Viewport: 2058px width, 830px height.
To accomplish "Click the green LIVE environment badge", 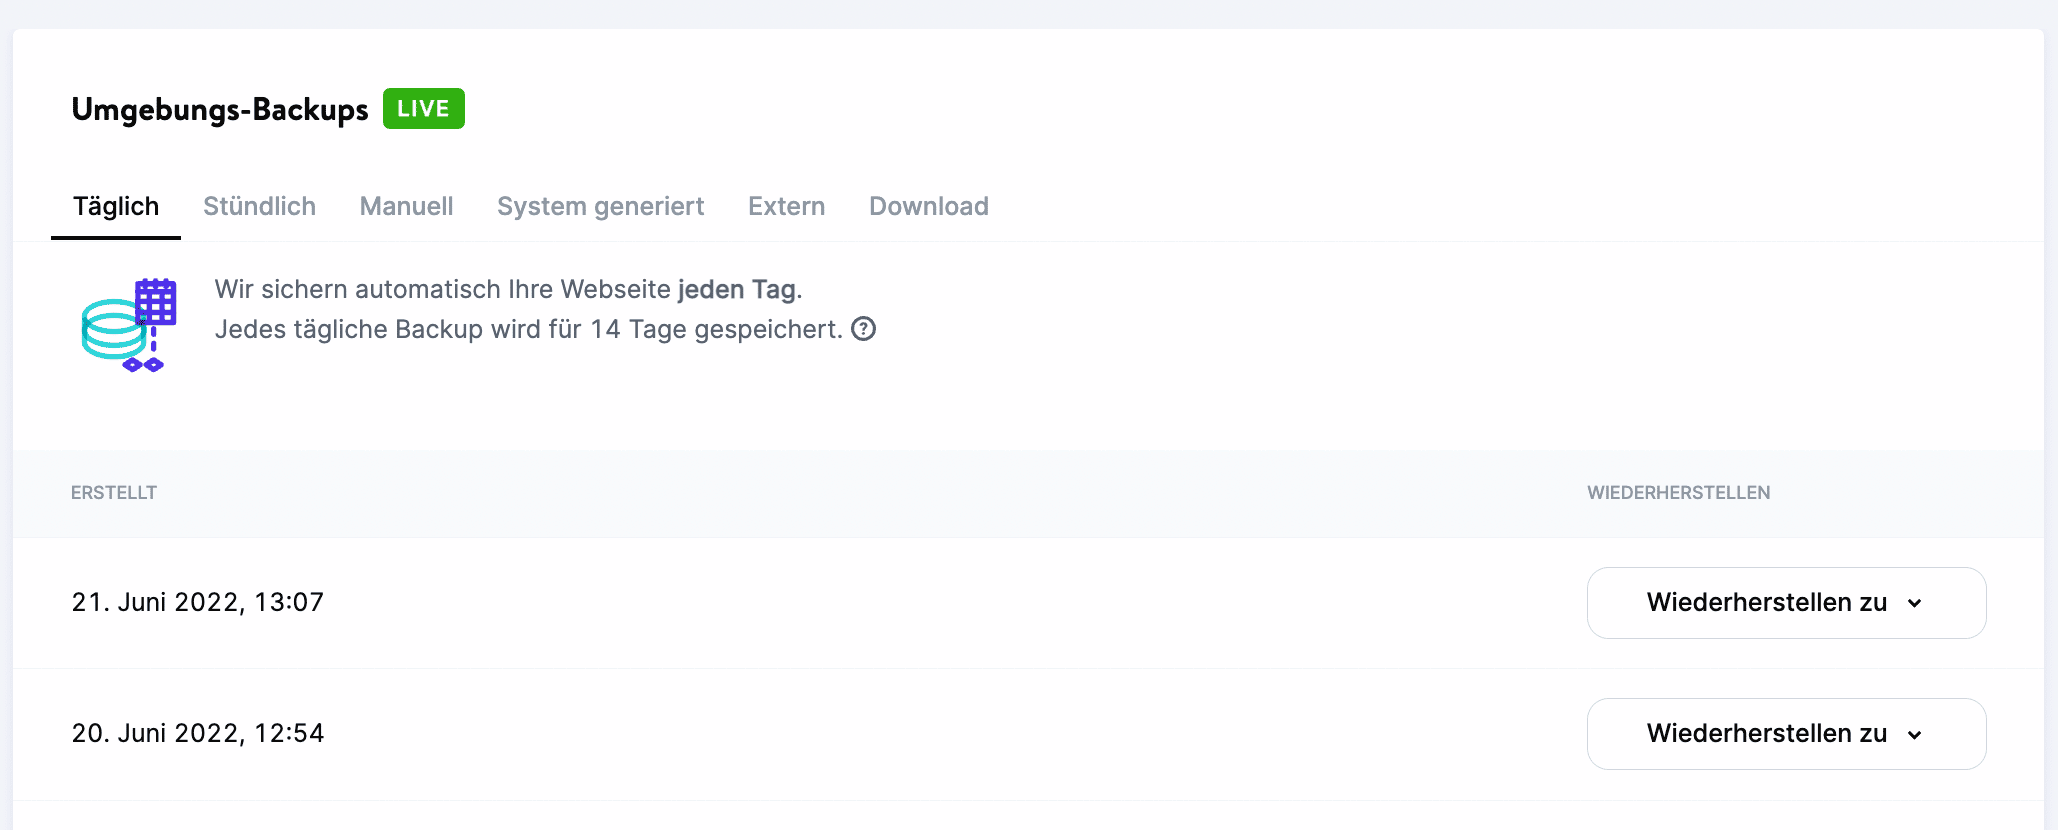I will [423, 108].
